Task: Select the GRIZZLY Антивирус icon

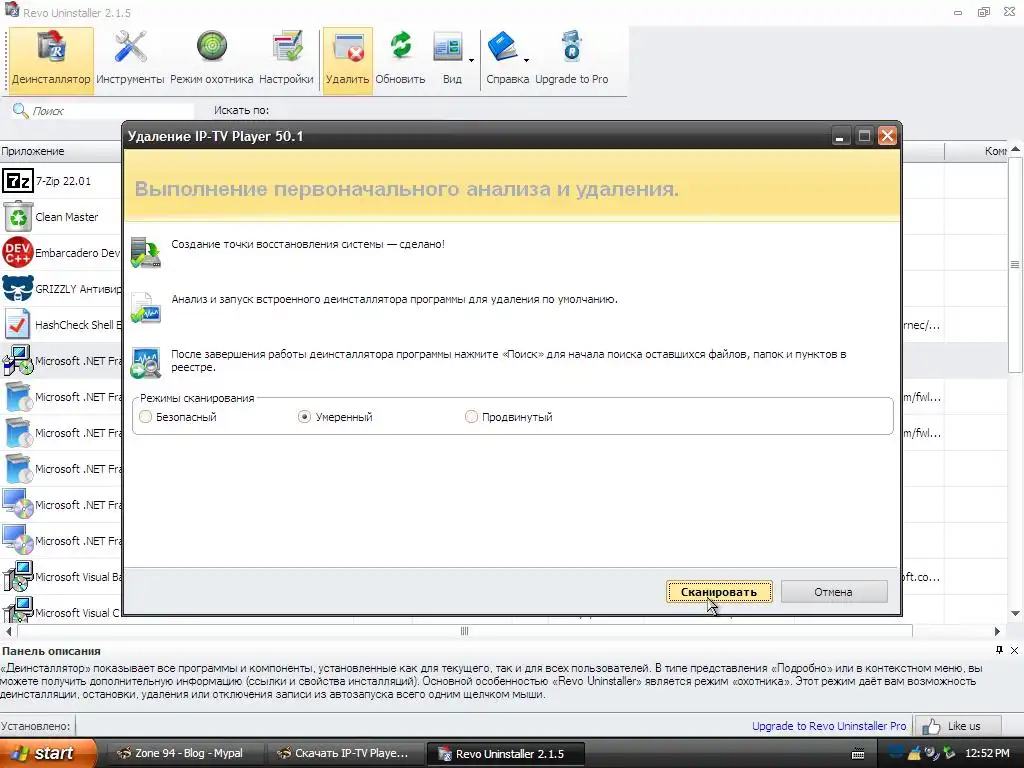Action: (x=18, y=289)
